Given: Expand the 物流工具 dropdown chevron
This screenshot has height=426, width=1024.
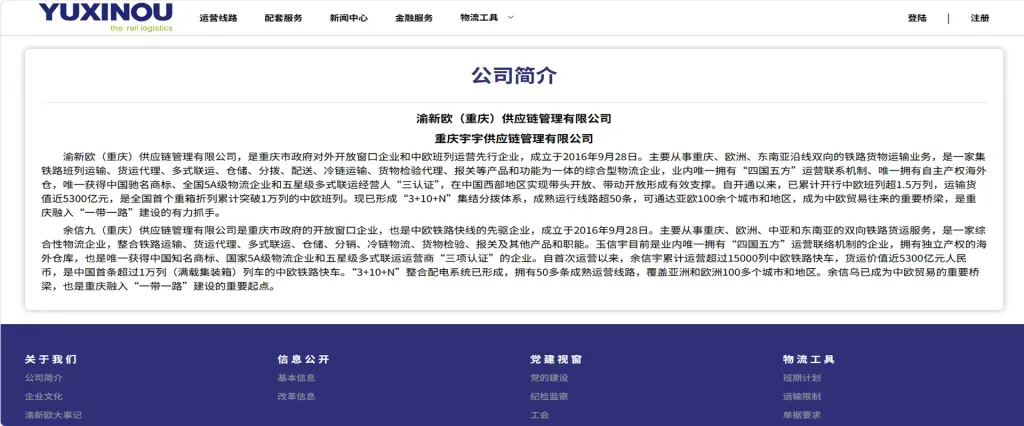Looking at the screenshot, I should click(x=511, y=18).
